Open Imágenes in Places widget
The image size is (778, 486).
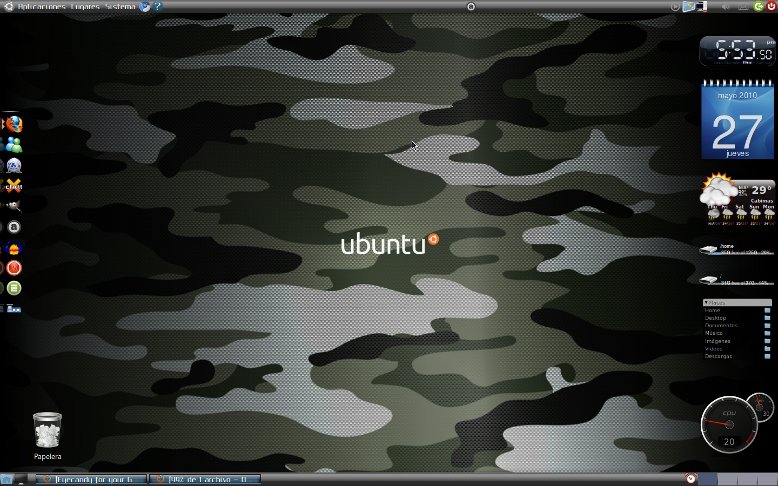(x=737, y=341)
